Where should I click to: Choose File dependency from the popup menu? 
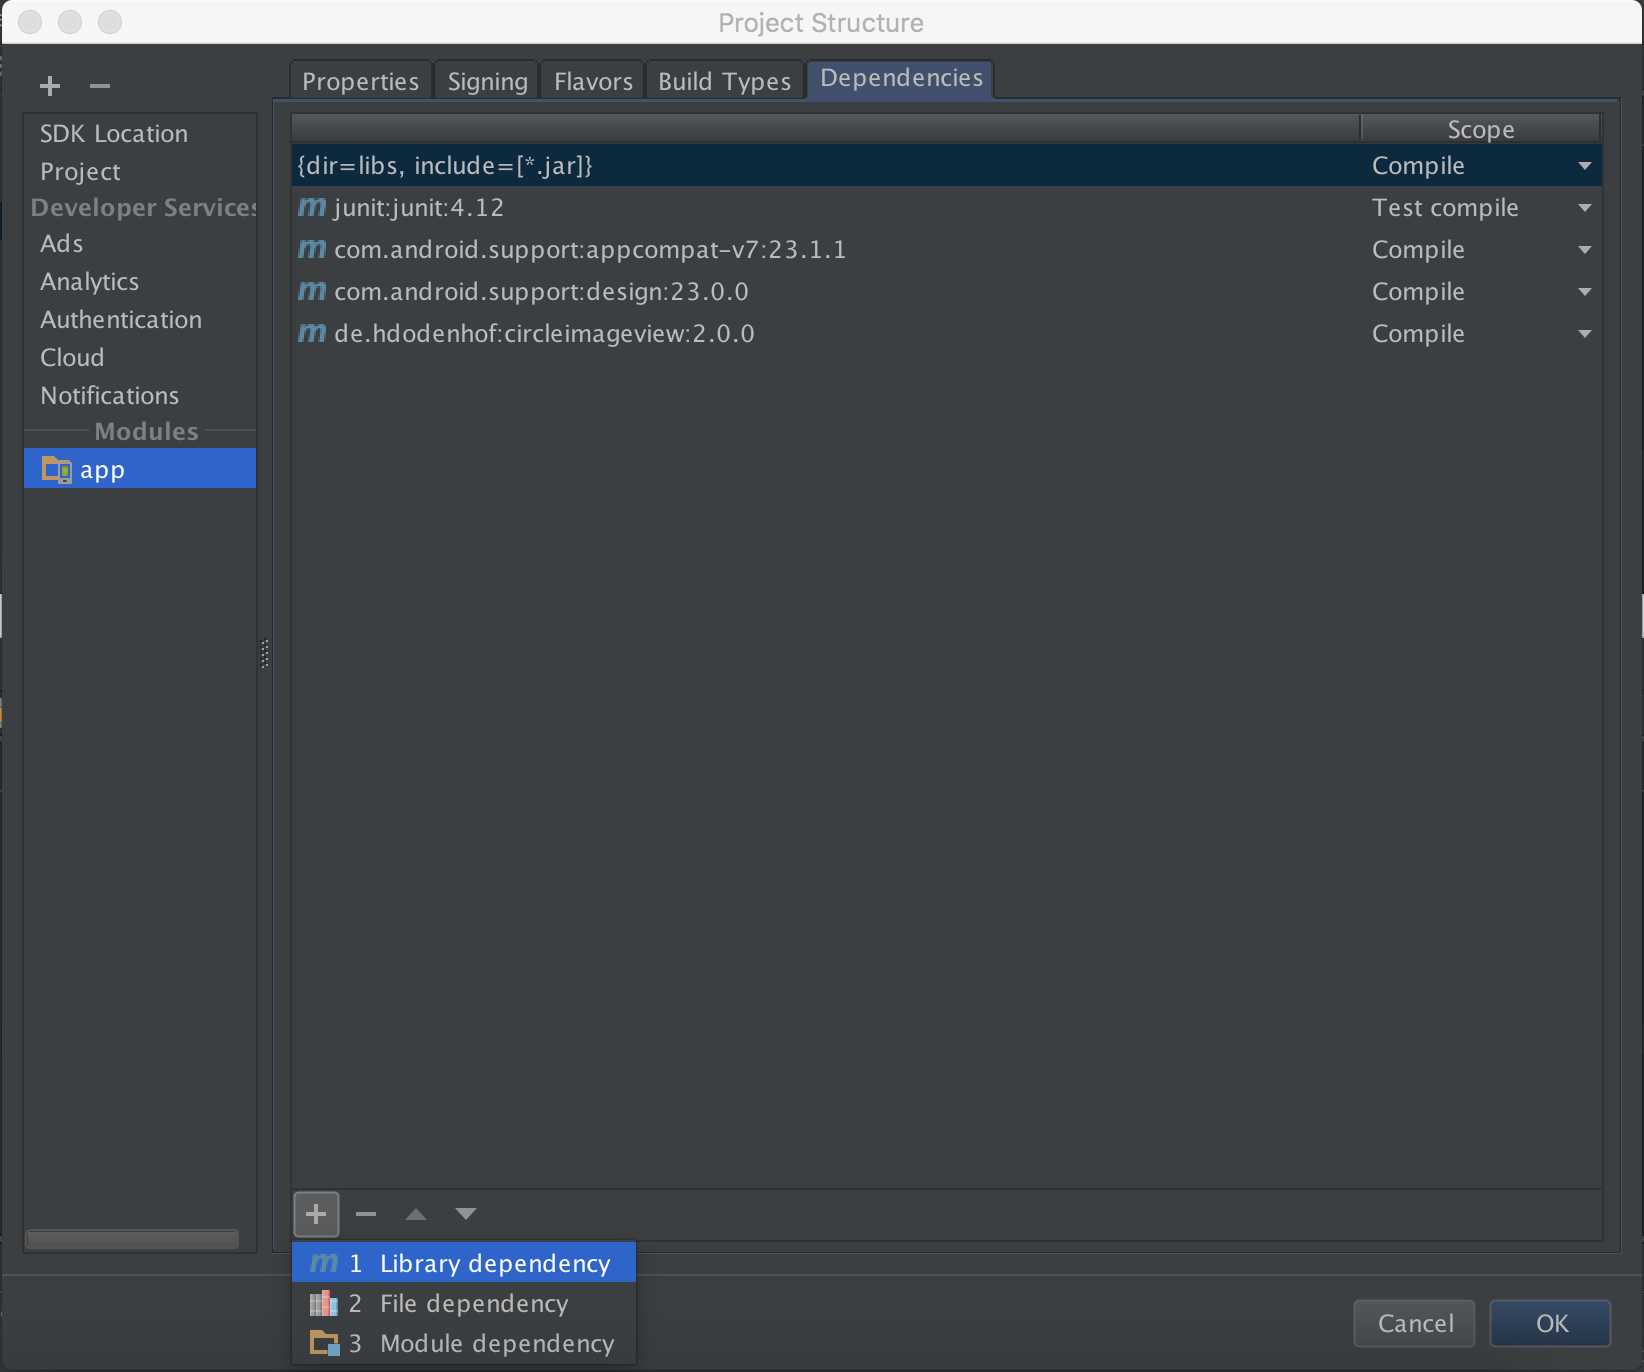(x=464, y=1303)
